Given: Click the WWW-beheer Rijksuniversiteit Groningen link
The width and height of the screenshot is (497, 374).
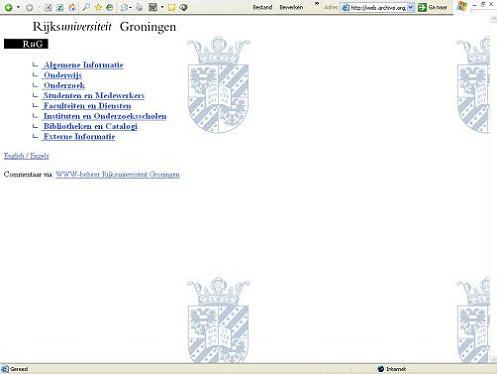Looking at the screenshot, I should pyautogui.click(x=117, y=174).
